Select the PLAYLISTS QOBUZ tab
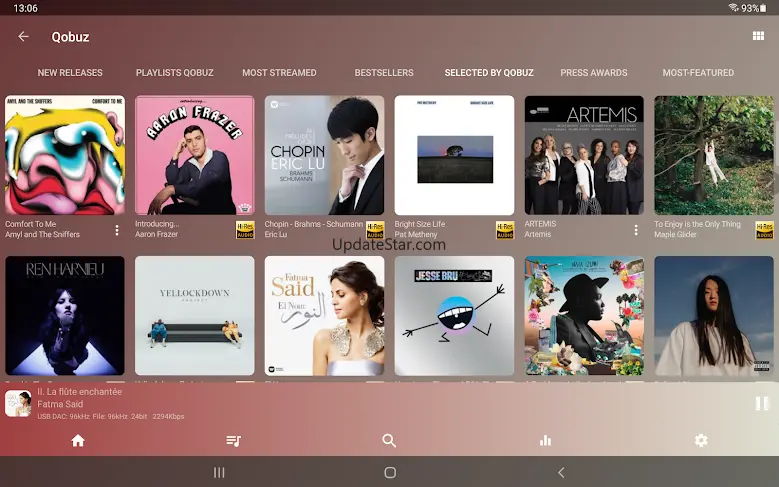The image size is (779, 487). coord(174,73)
